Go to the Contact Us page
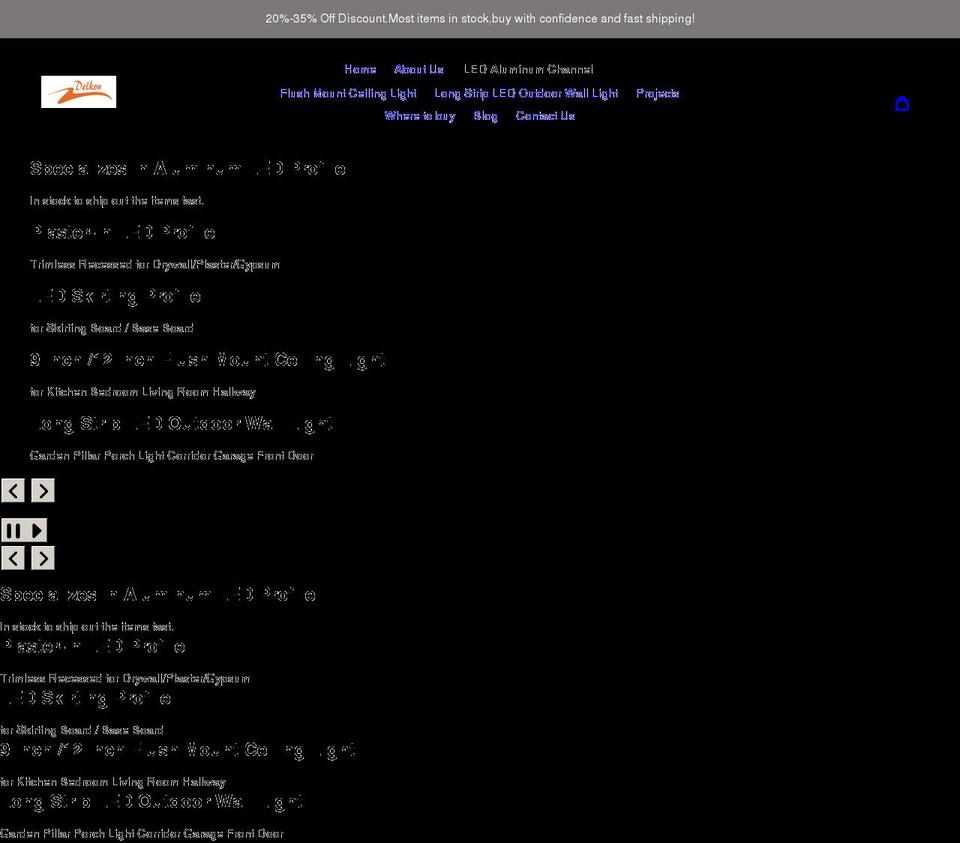Screen dimensions: 960x843 click(x=545, y=115)
